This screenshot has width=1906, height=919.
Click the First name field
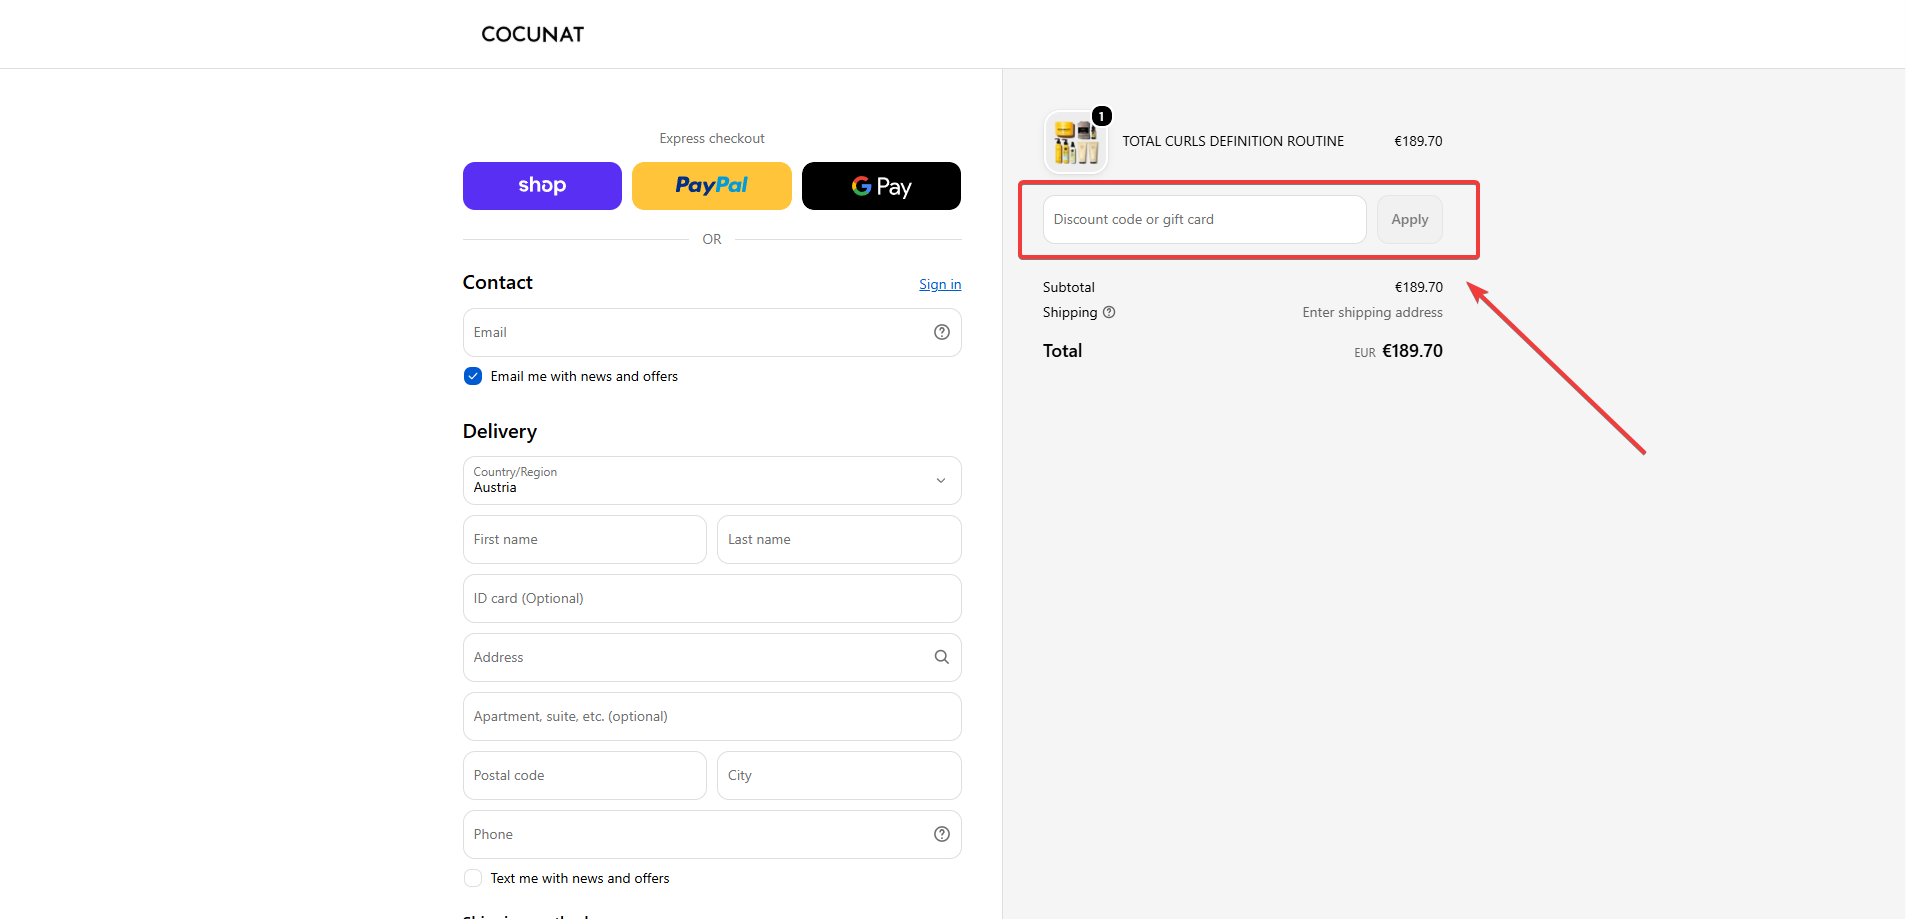[x=585, y=540]
